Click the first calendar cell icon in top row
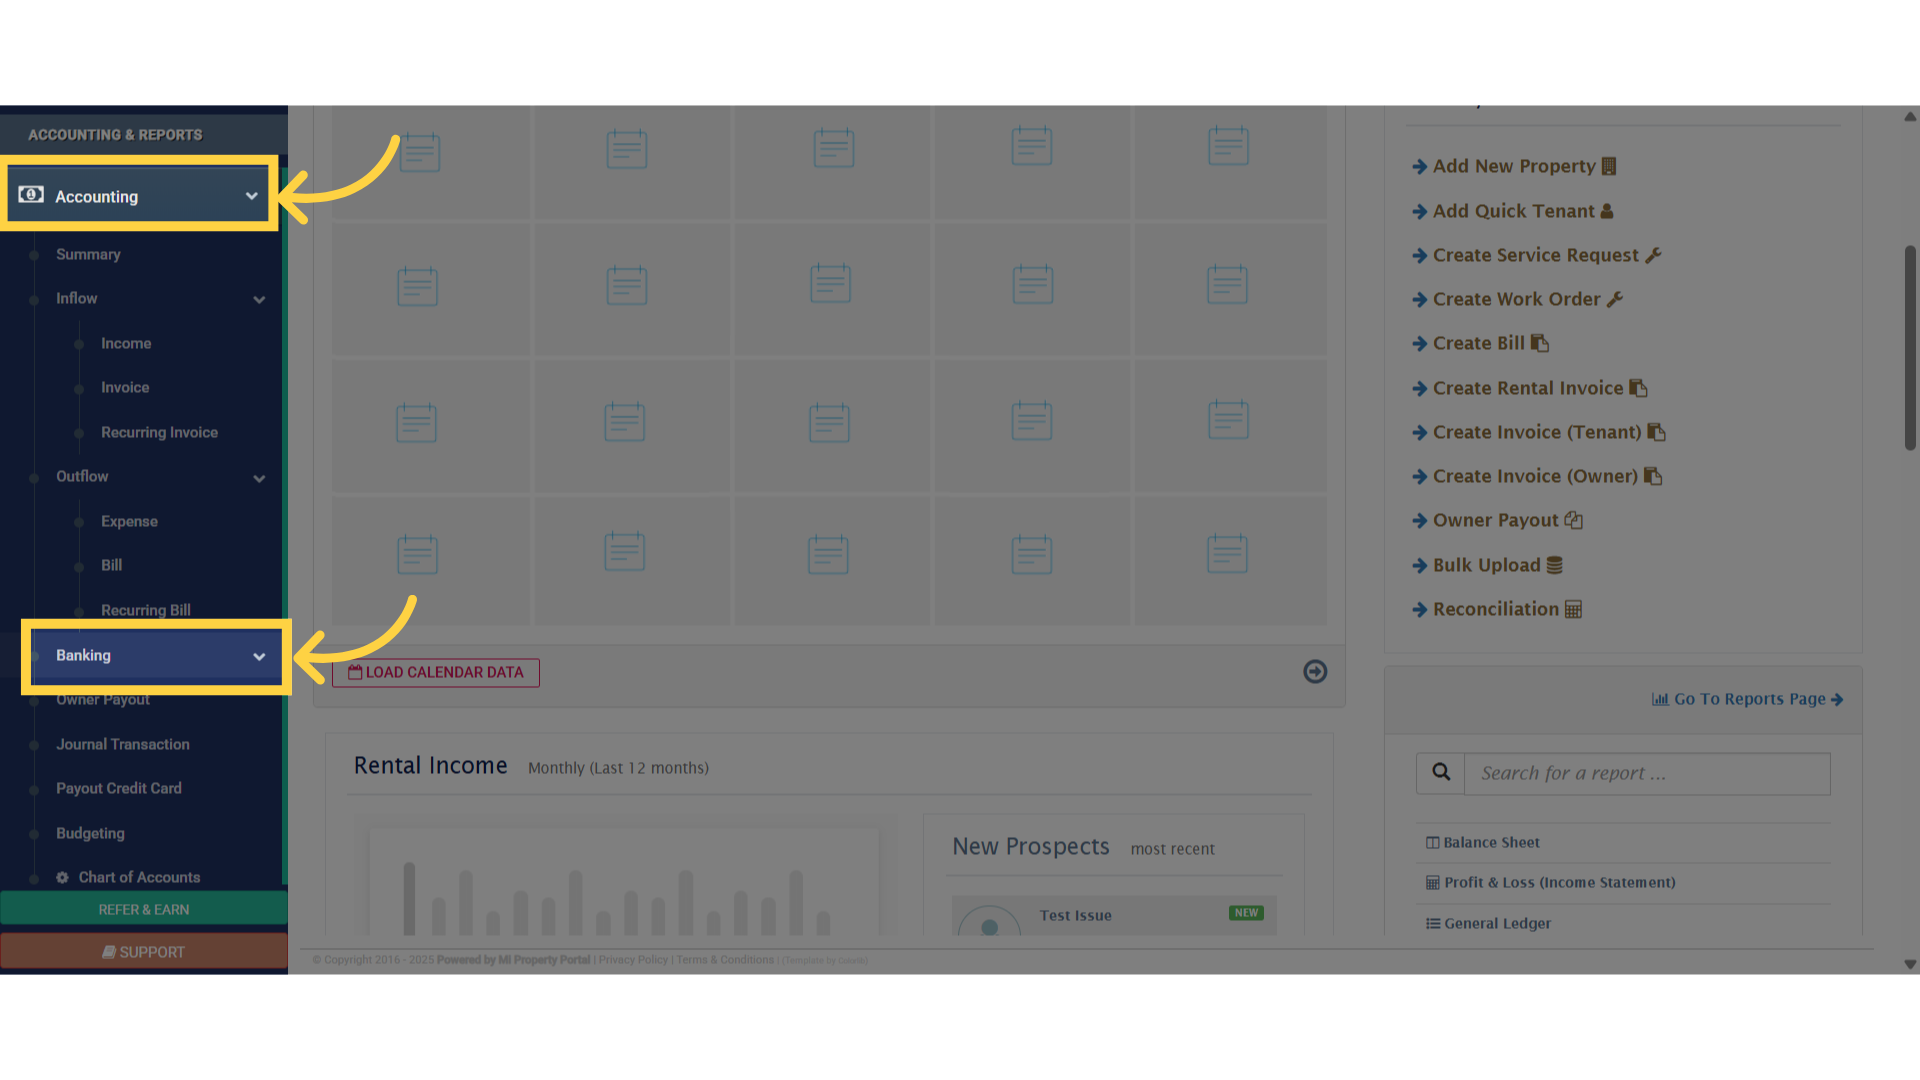Viewport: 1920px width, 1080px height. click(x=420, y=152)
